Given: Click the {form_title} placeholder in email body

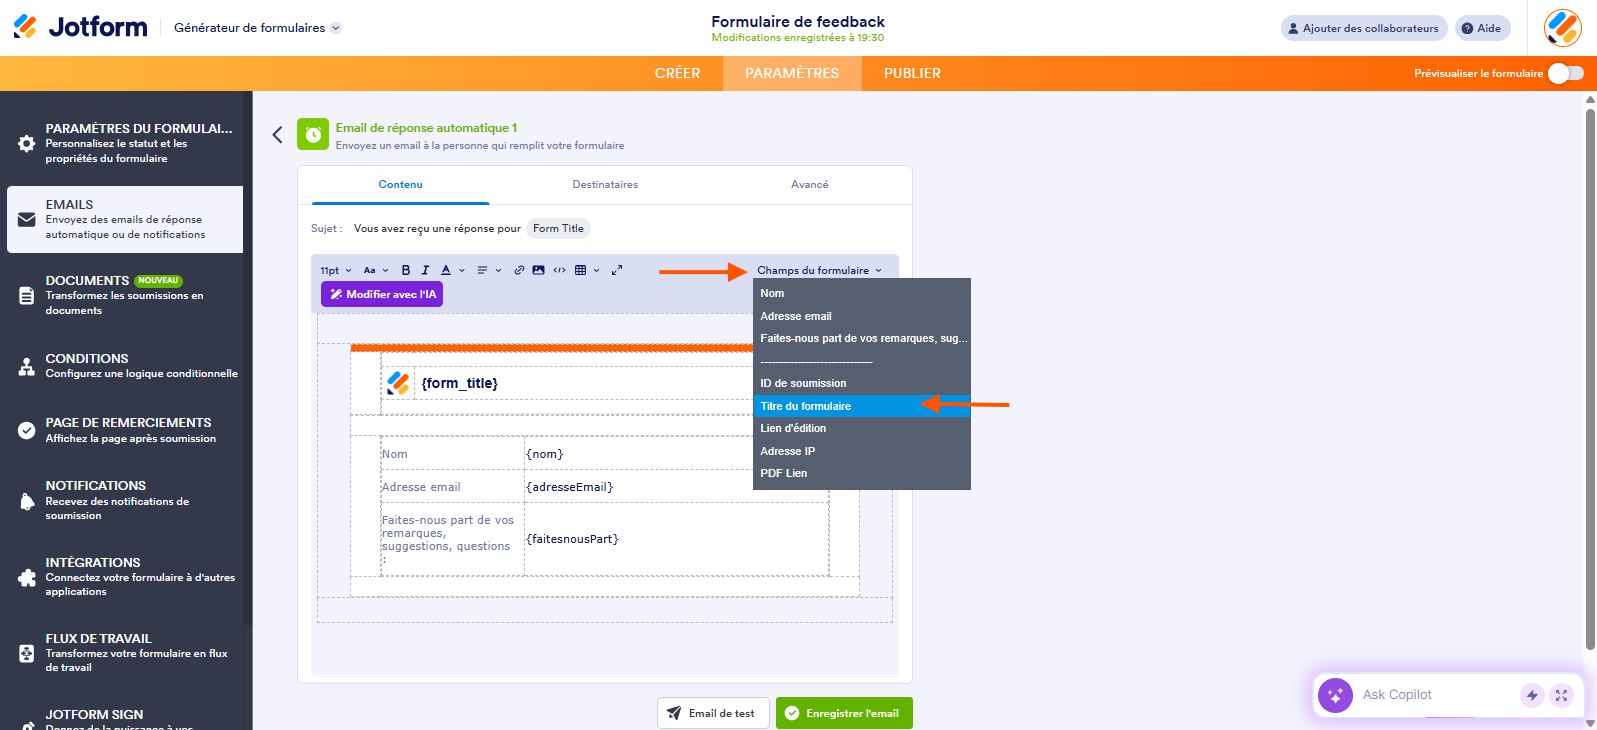Looking at the screenshot, I should pyautogui.click(x=460, y=383).
